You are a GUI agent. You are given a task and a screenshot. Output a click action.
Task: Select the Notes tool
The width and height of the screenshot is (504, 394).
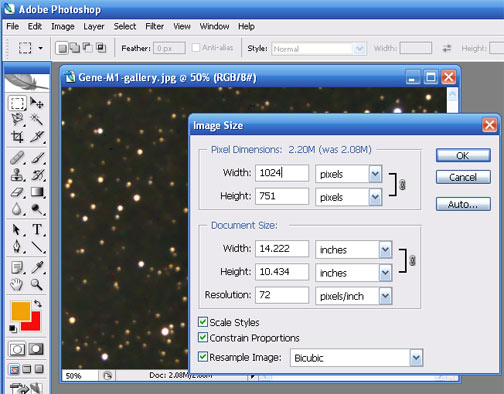click(17, 267)
